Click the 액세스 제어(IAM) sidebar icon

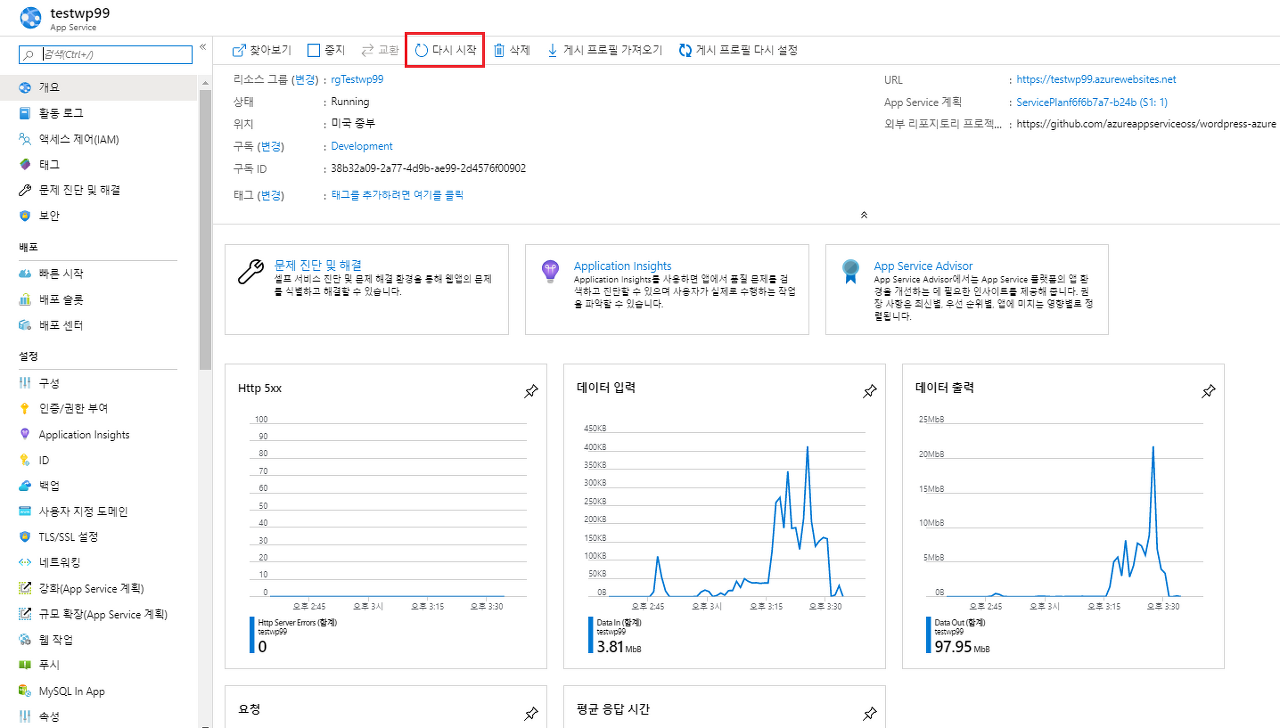coord(25,139)
